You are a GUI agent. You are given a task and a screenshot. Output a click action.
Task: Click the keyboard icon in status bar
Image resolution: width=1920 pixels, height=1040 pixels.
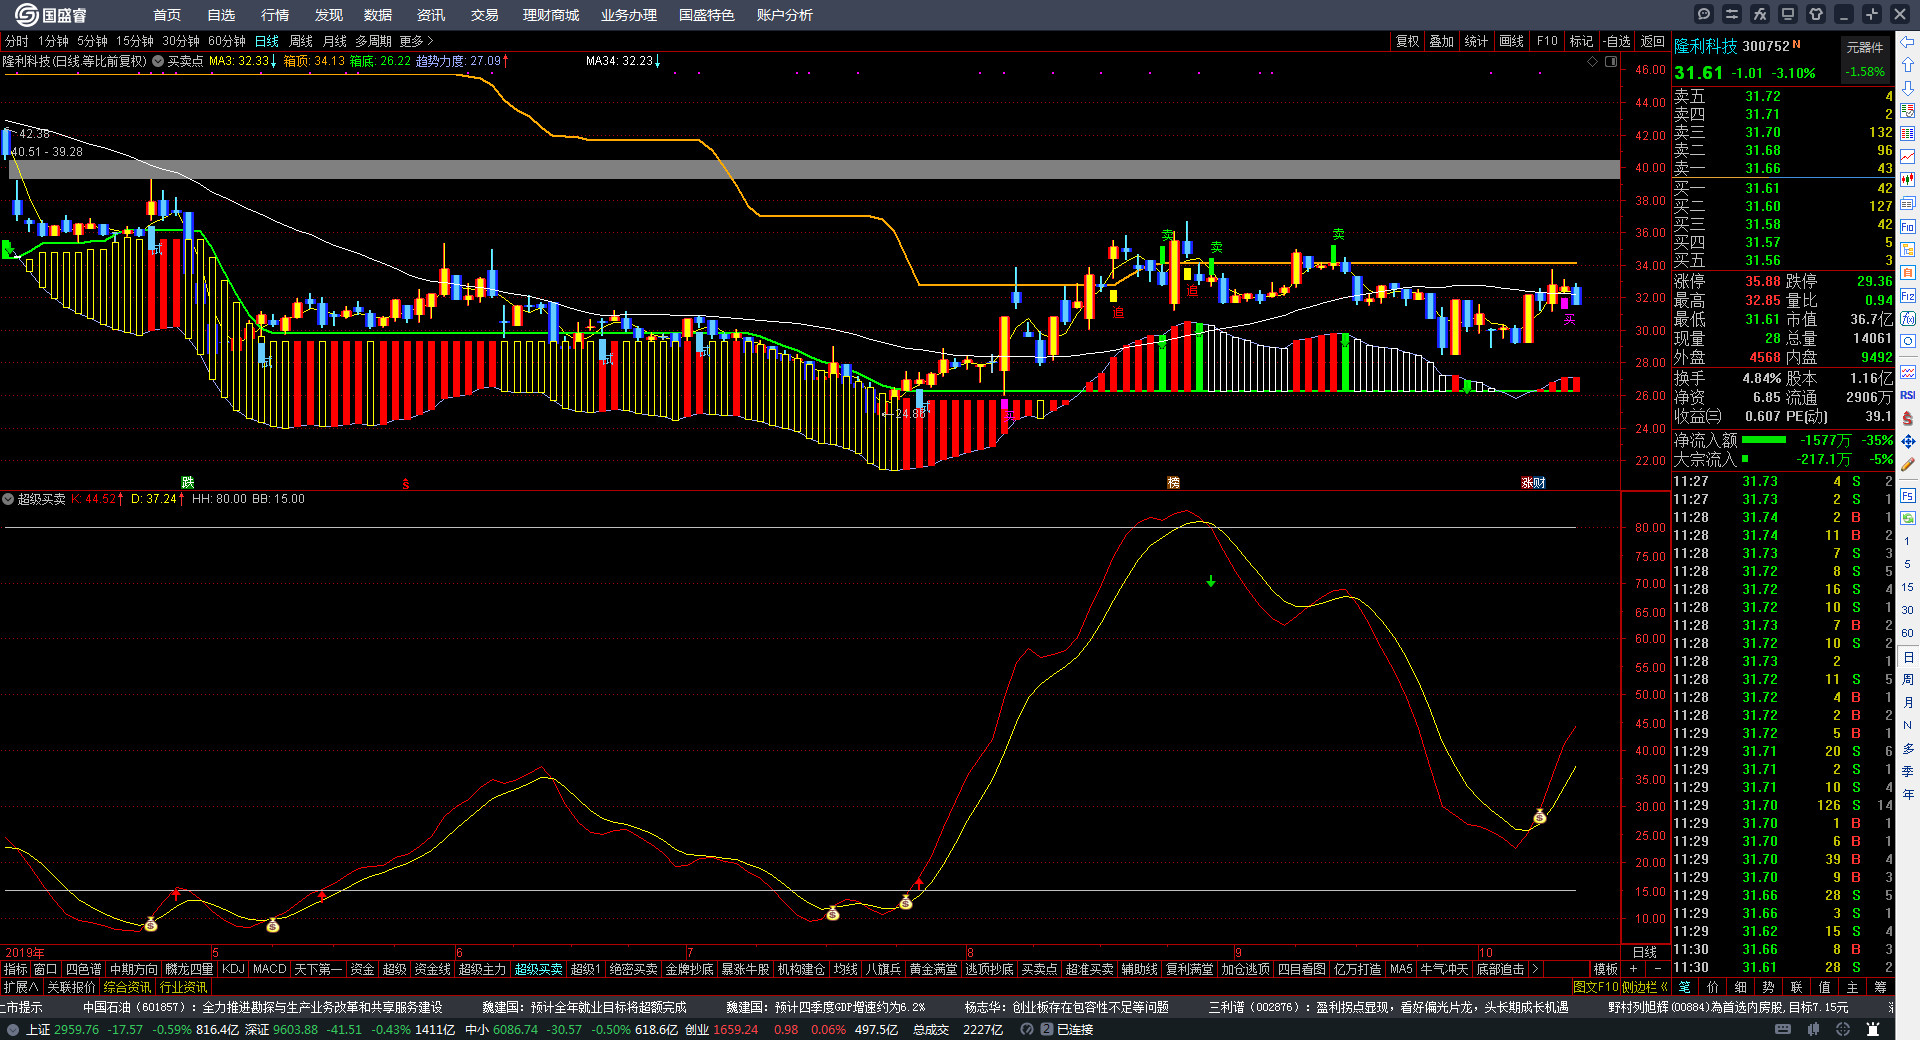[1783, 1029]
